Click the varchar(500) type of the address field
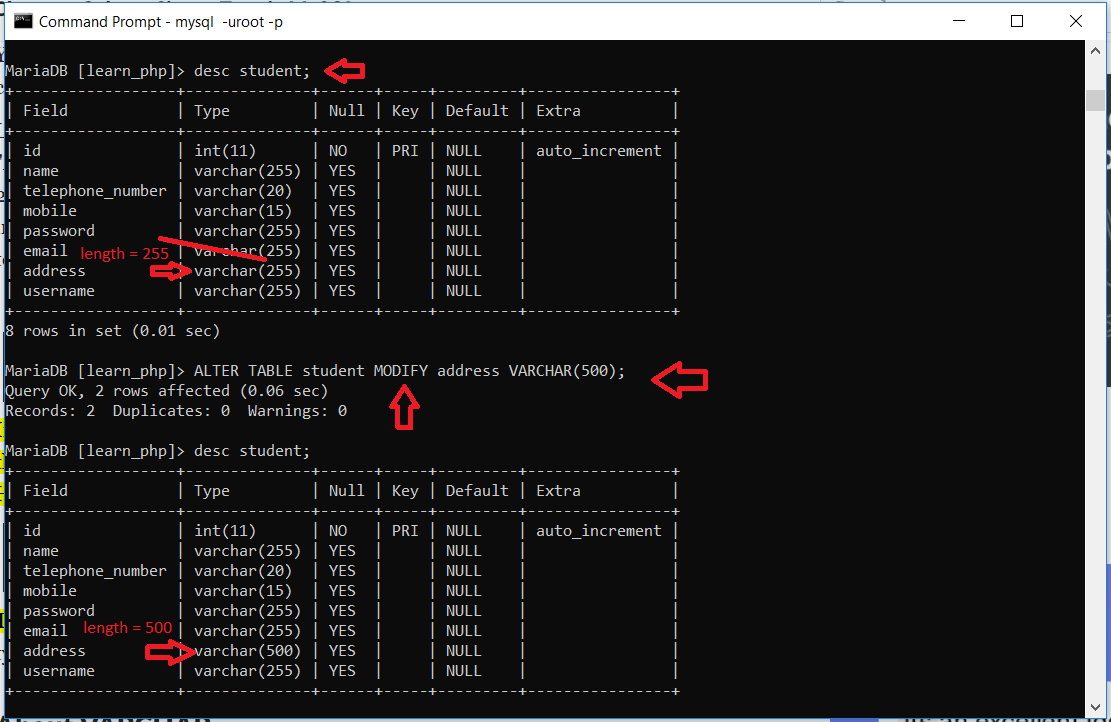Screen dimensions: 1111x722 coord(247,650)
